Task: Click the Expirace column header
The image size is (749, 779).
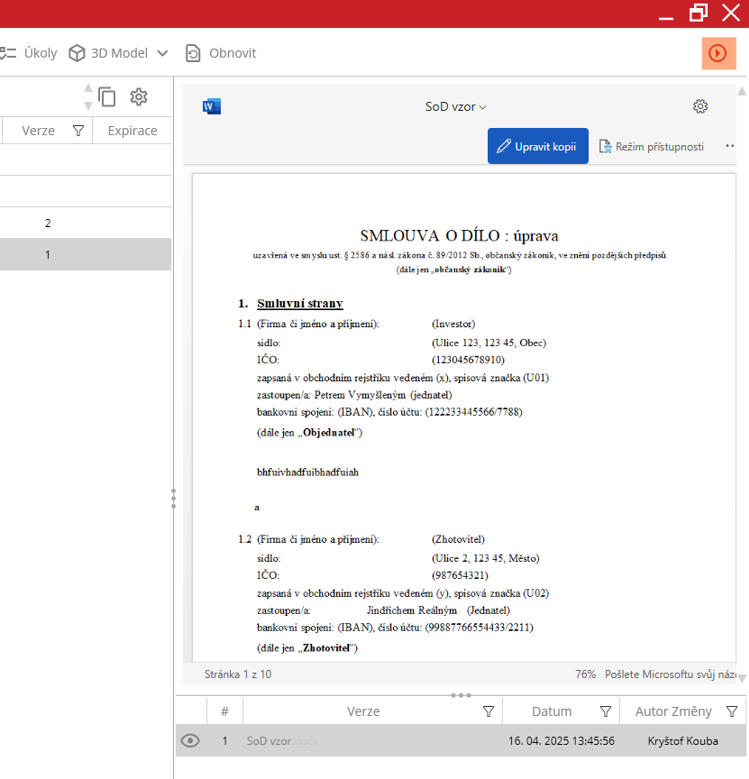Action: [x=132, y=131]
